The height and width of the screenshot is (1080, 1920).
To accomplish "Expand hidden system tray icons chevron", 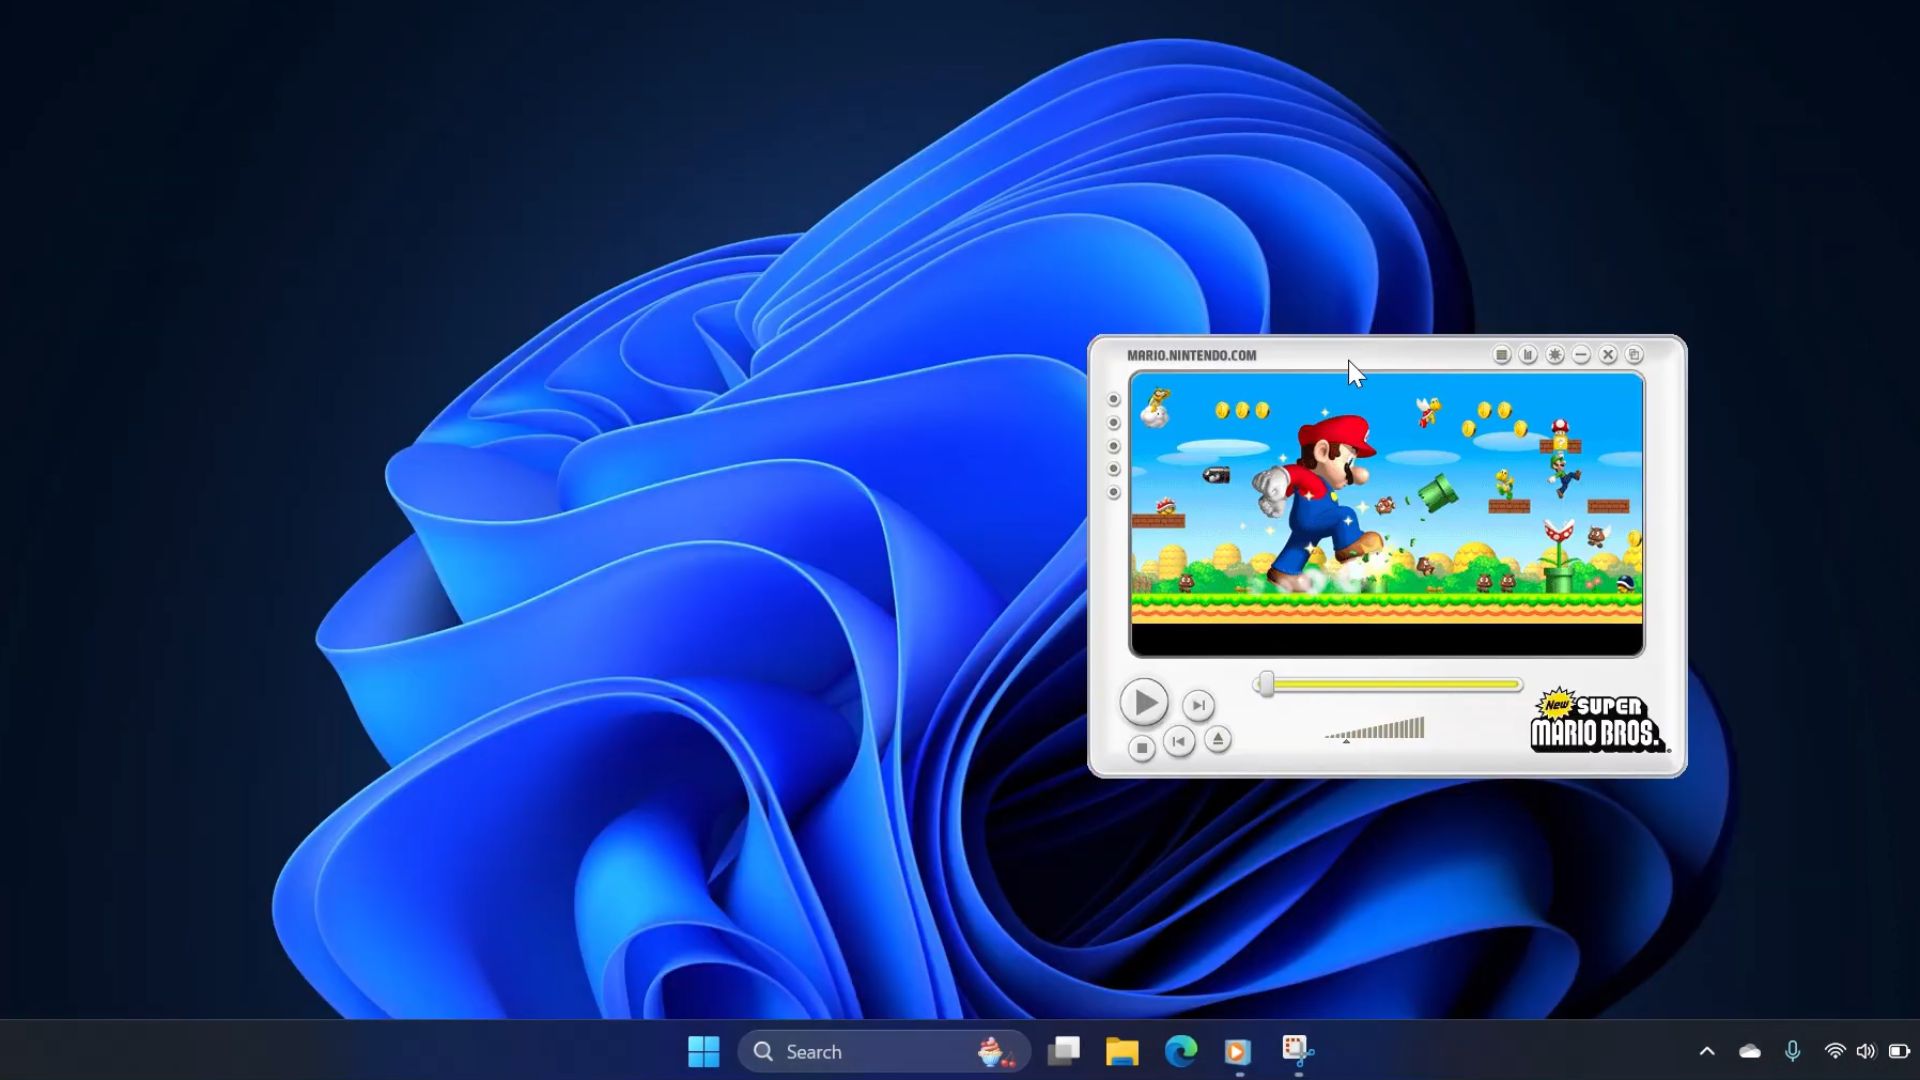I will (x=1707, y=1051).
